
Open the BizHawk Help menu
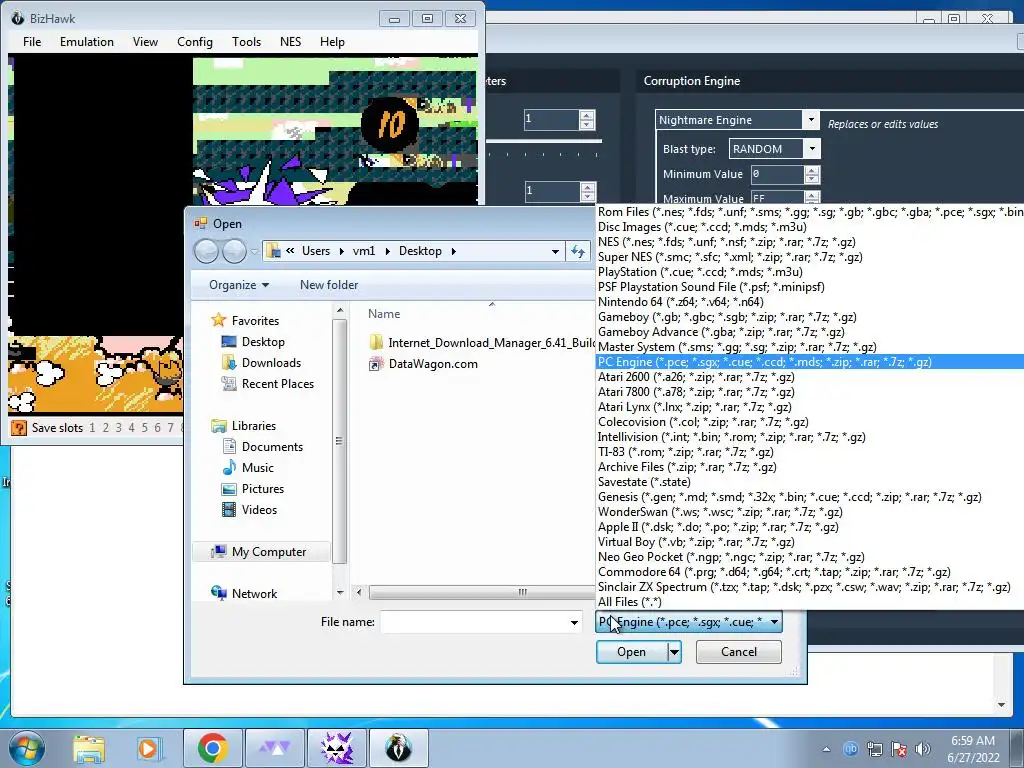332,42
